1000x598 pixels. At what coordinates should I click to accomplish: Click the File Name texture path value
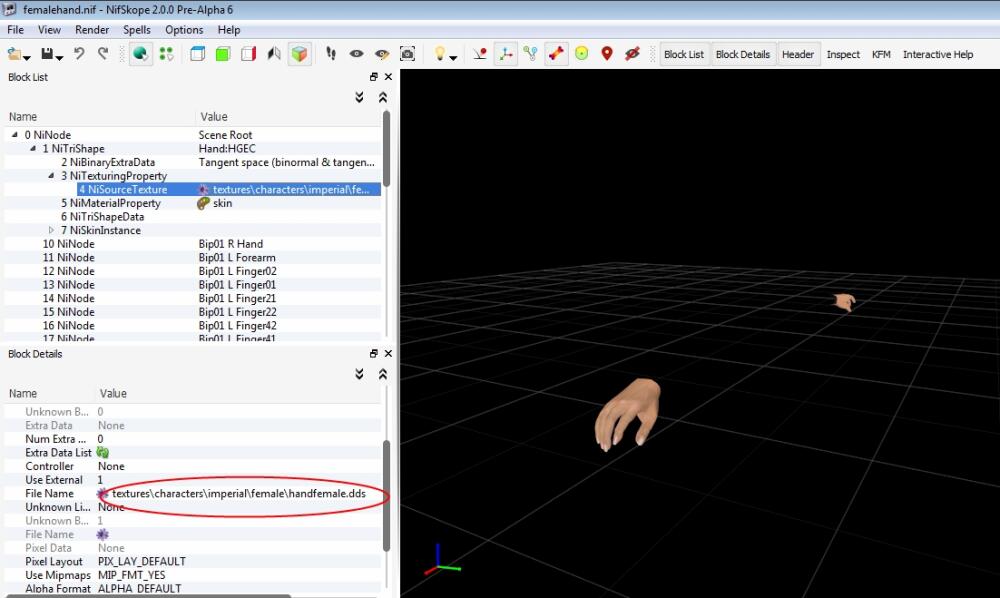pyautogui.click(x=239, y=493)
